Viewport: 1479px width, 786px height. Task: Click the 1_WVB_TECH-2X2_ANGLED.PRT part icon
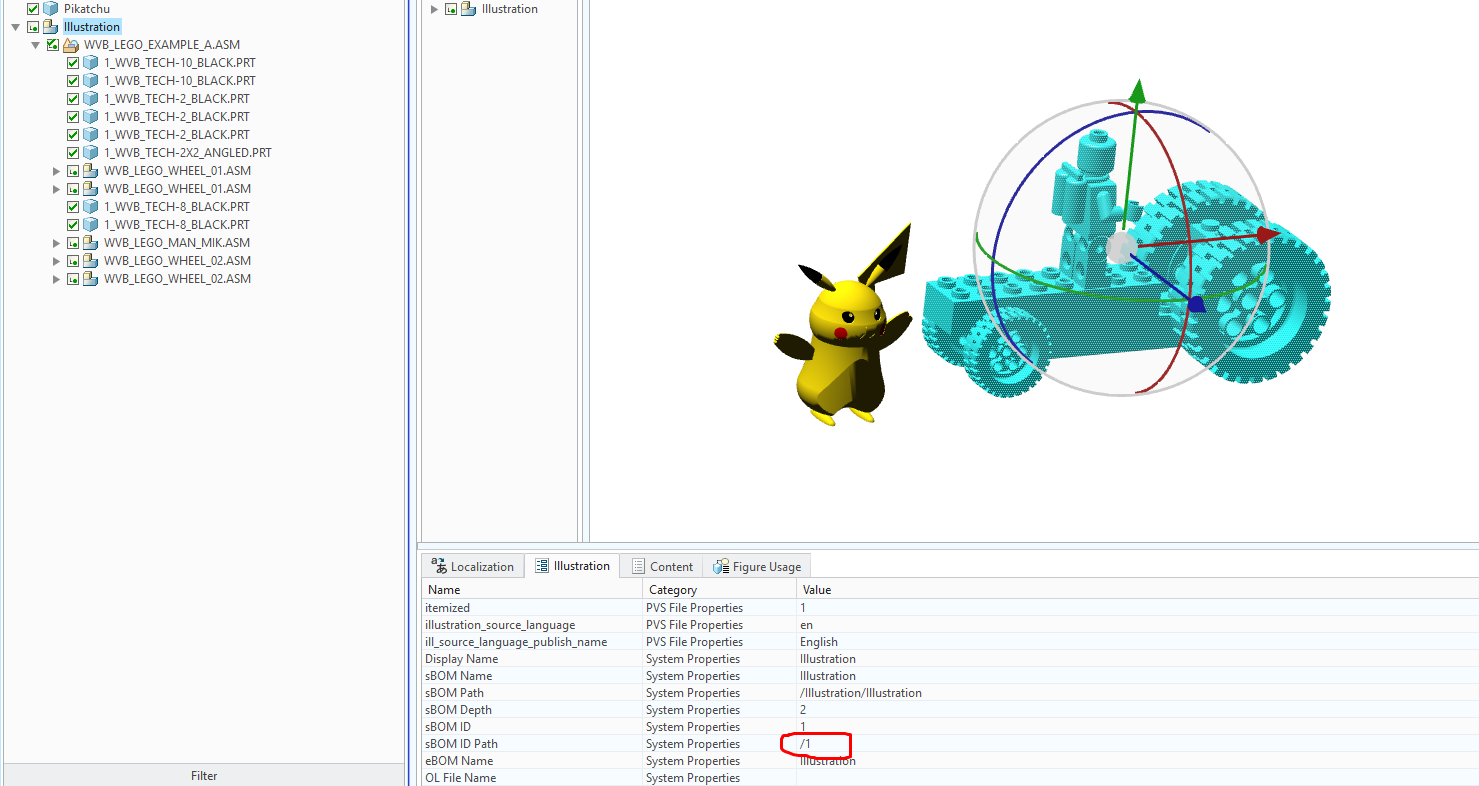pyautogui.click(x=91, y=153)
